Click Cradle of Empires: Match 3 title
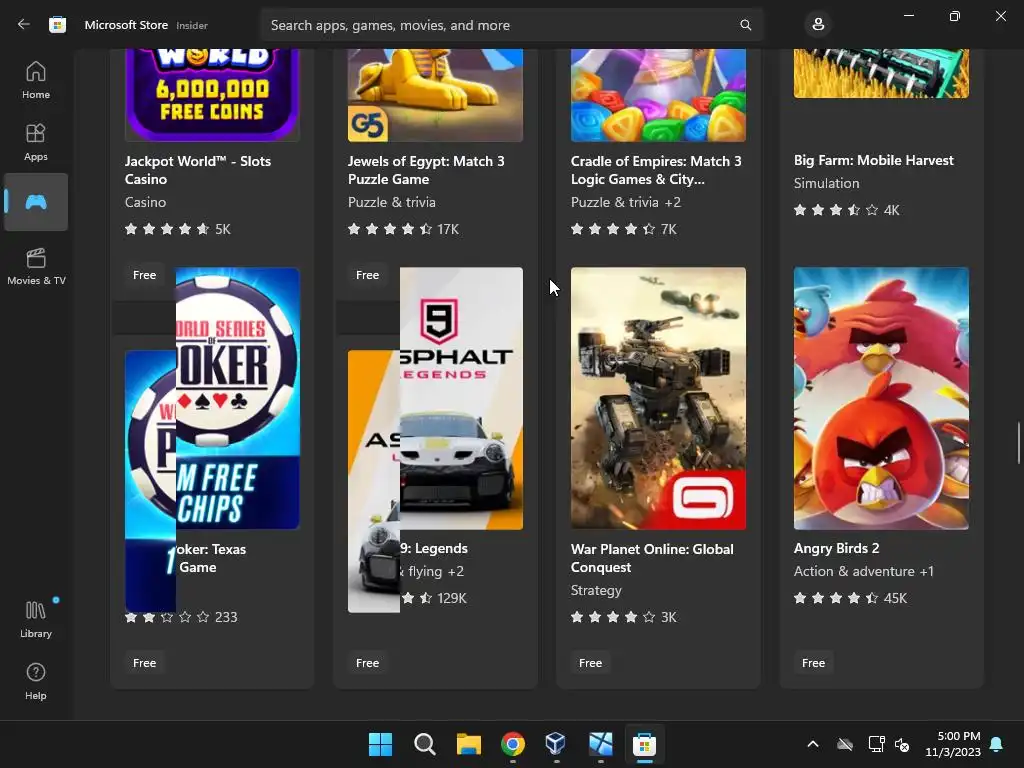 [656, 170]
